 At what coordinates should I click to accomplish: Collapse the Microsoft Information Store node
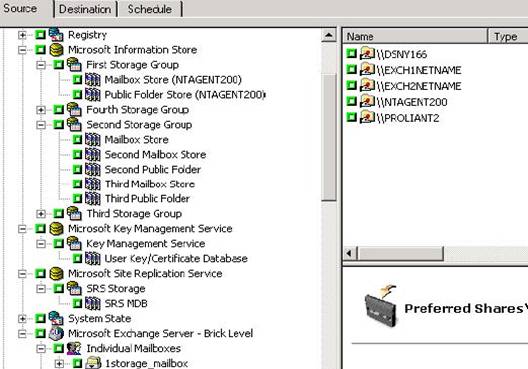pyautogui.click(x=22, y=50)
